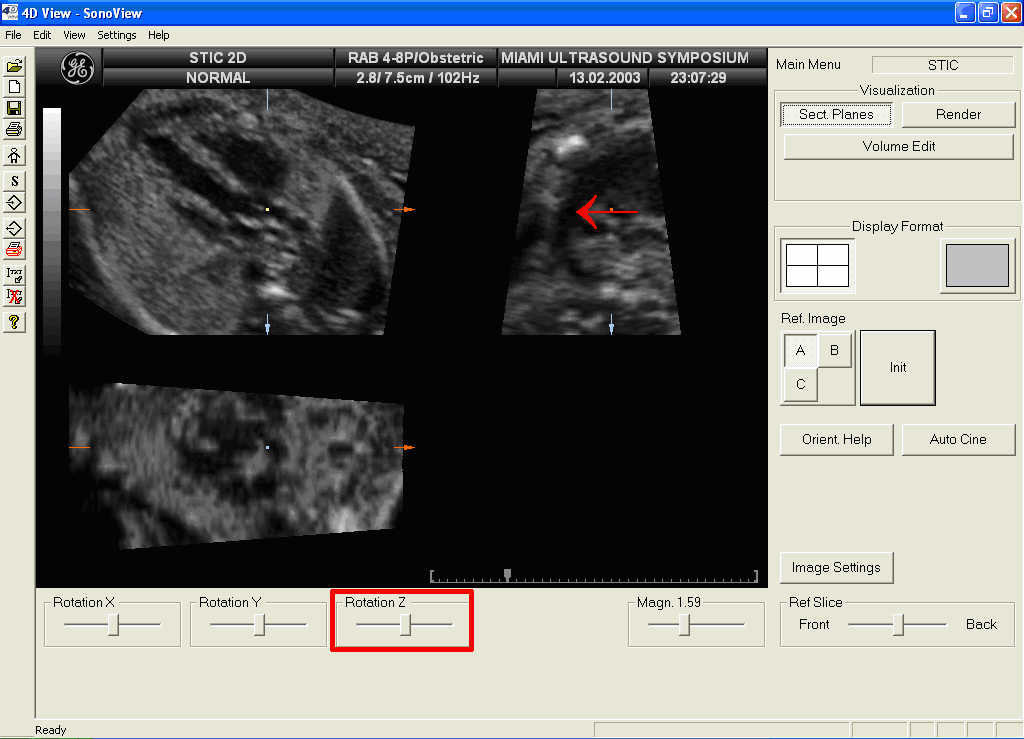Start Auto Cine
This screenshot has height=739, width=1024.
pos(958,439)
